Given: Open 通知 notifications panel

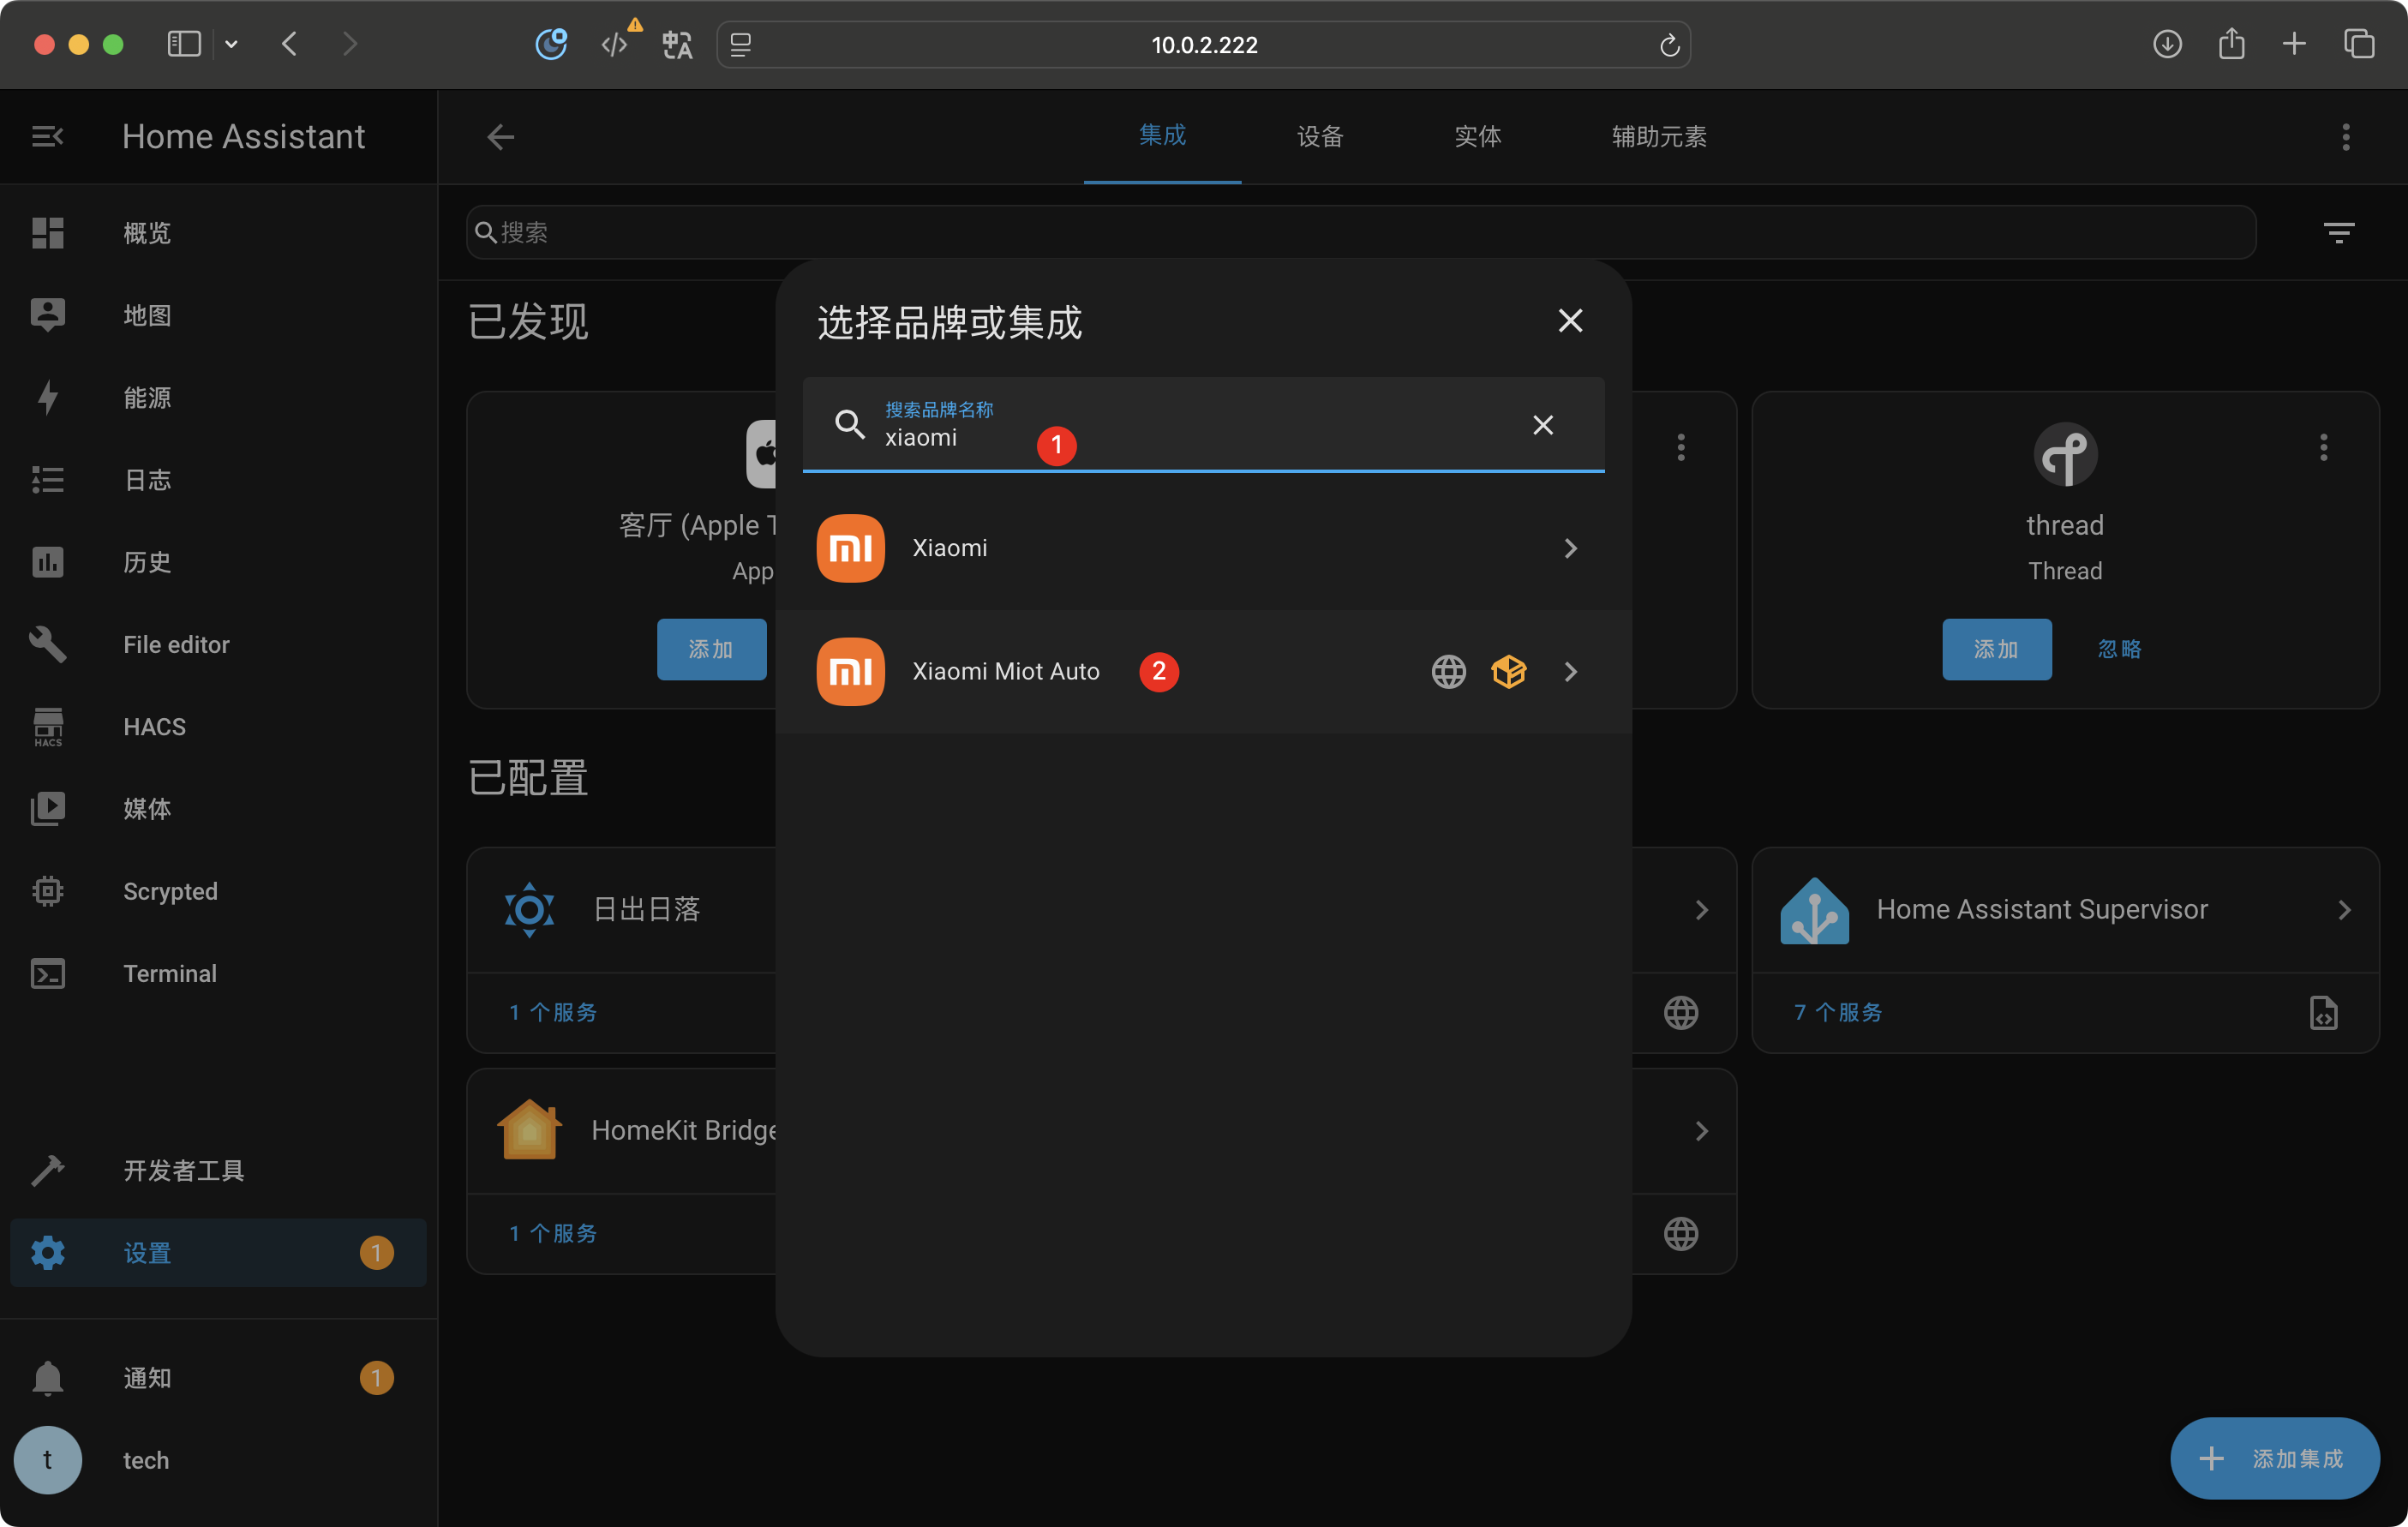Looking at the screenshot, I should (218, 1377).
